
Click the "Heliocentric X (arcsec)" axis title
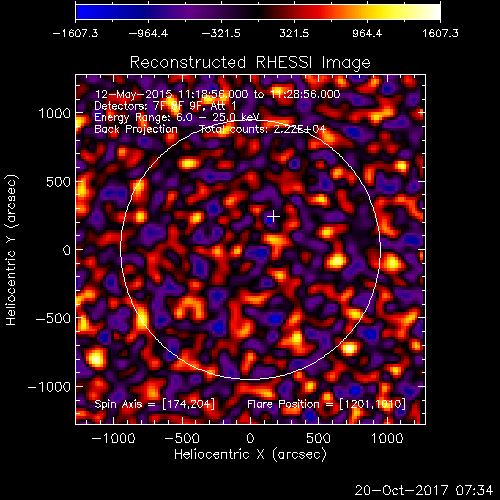pyautogui.click(x=250, y=455)
